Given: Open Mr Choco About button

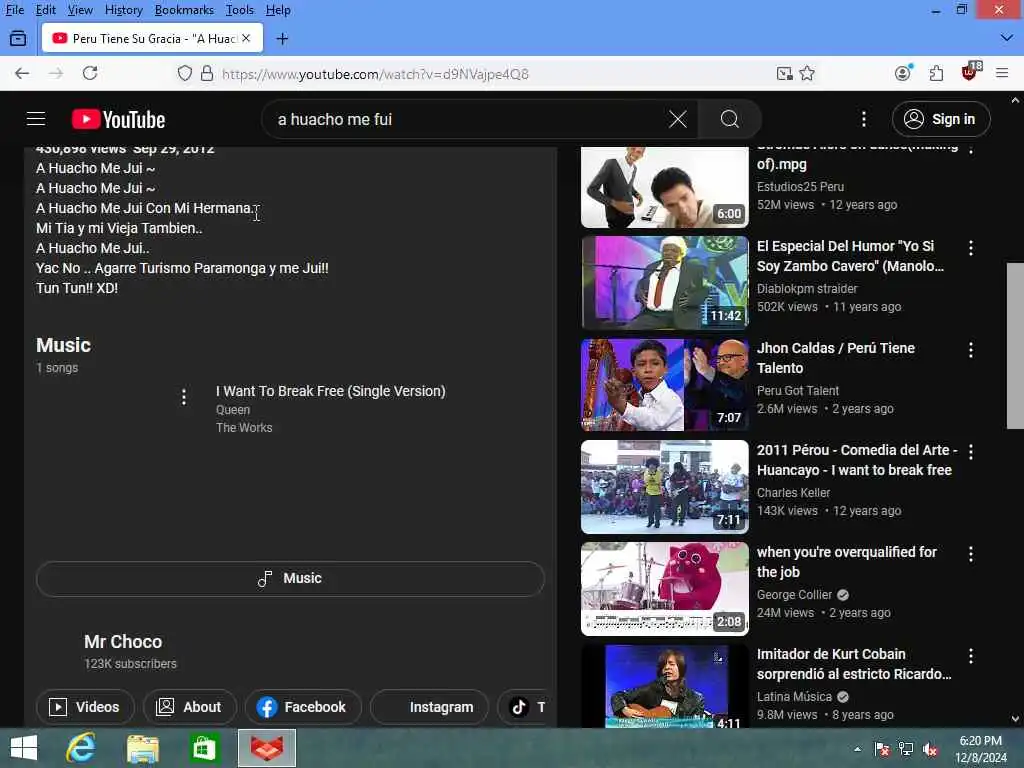Looking at the screenshot, I should point(189,707).
